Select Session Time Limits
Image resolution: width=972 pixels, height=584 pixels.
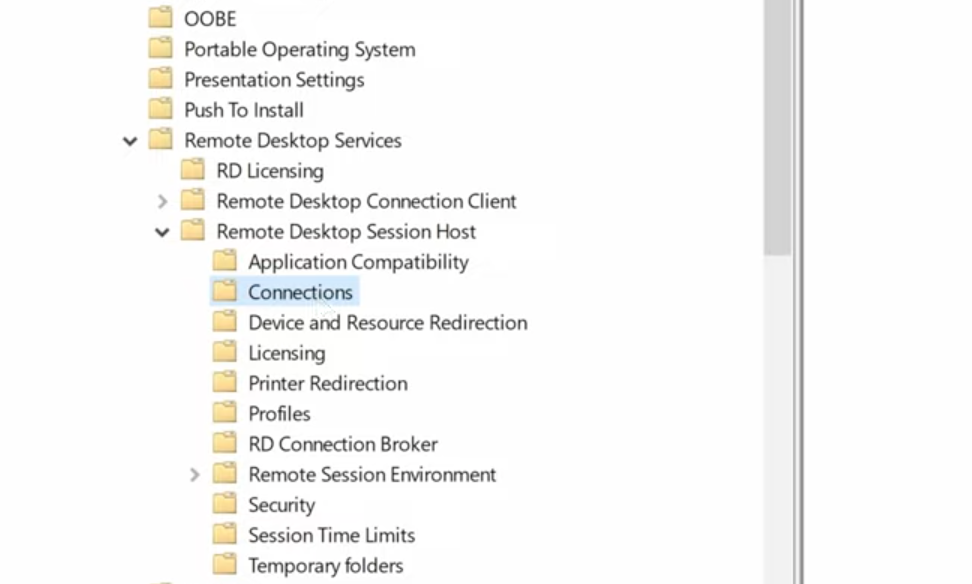[x=331, y=535]
